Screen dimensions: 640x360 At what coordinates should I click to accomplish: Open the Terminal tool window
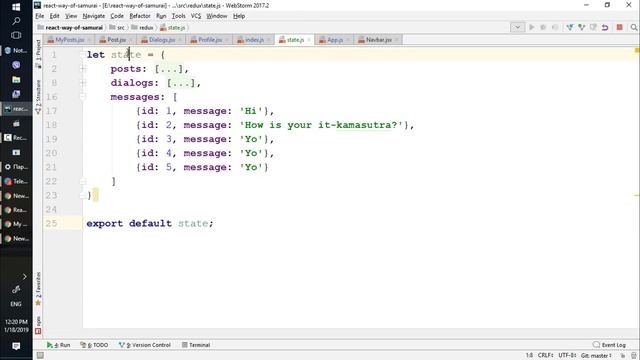[196, 345]
